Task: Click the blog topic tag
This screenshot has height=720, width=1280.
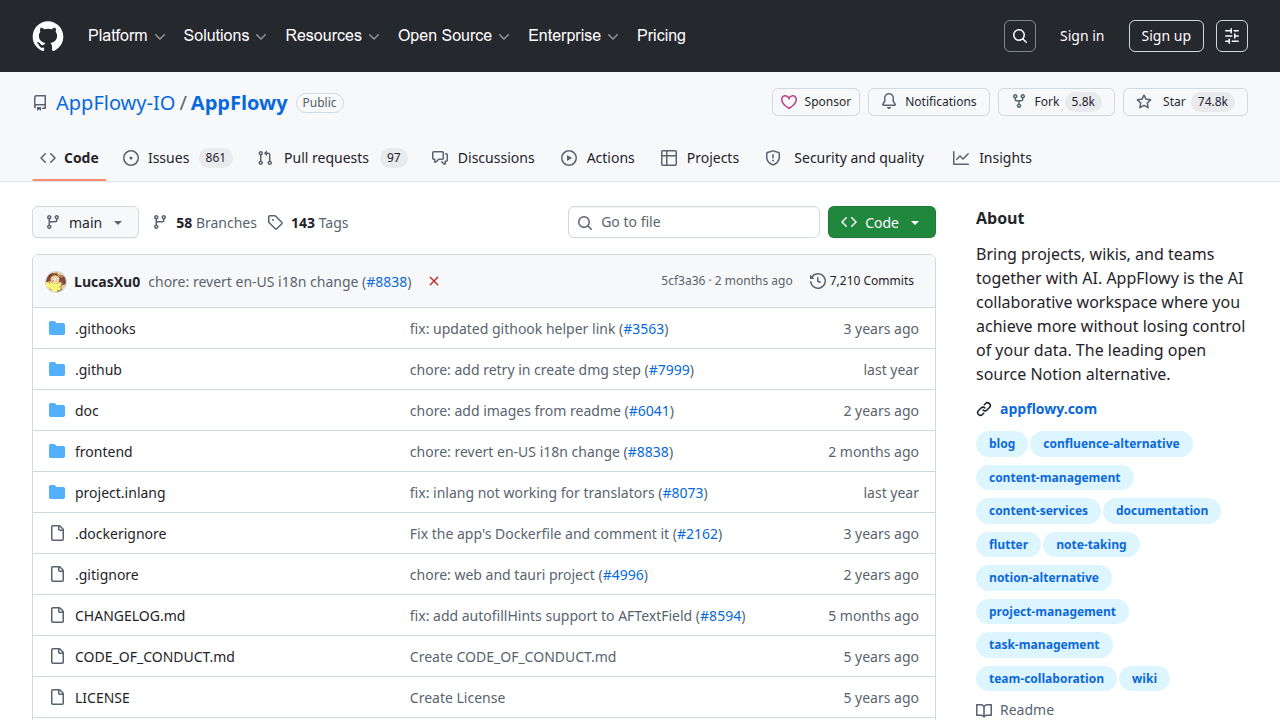Action: [x=1002, y=444]
